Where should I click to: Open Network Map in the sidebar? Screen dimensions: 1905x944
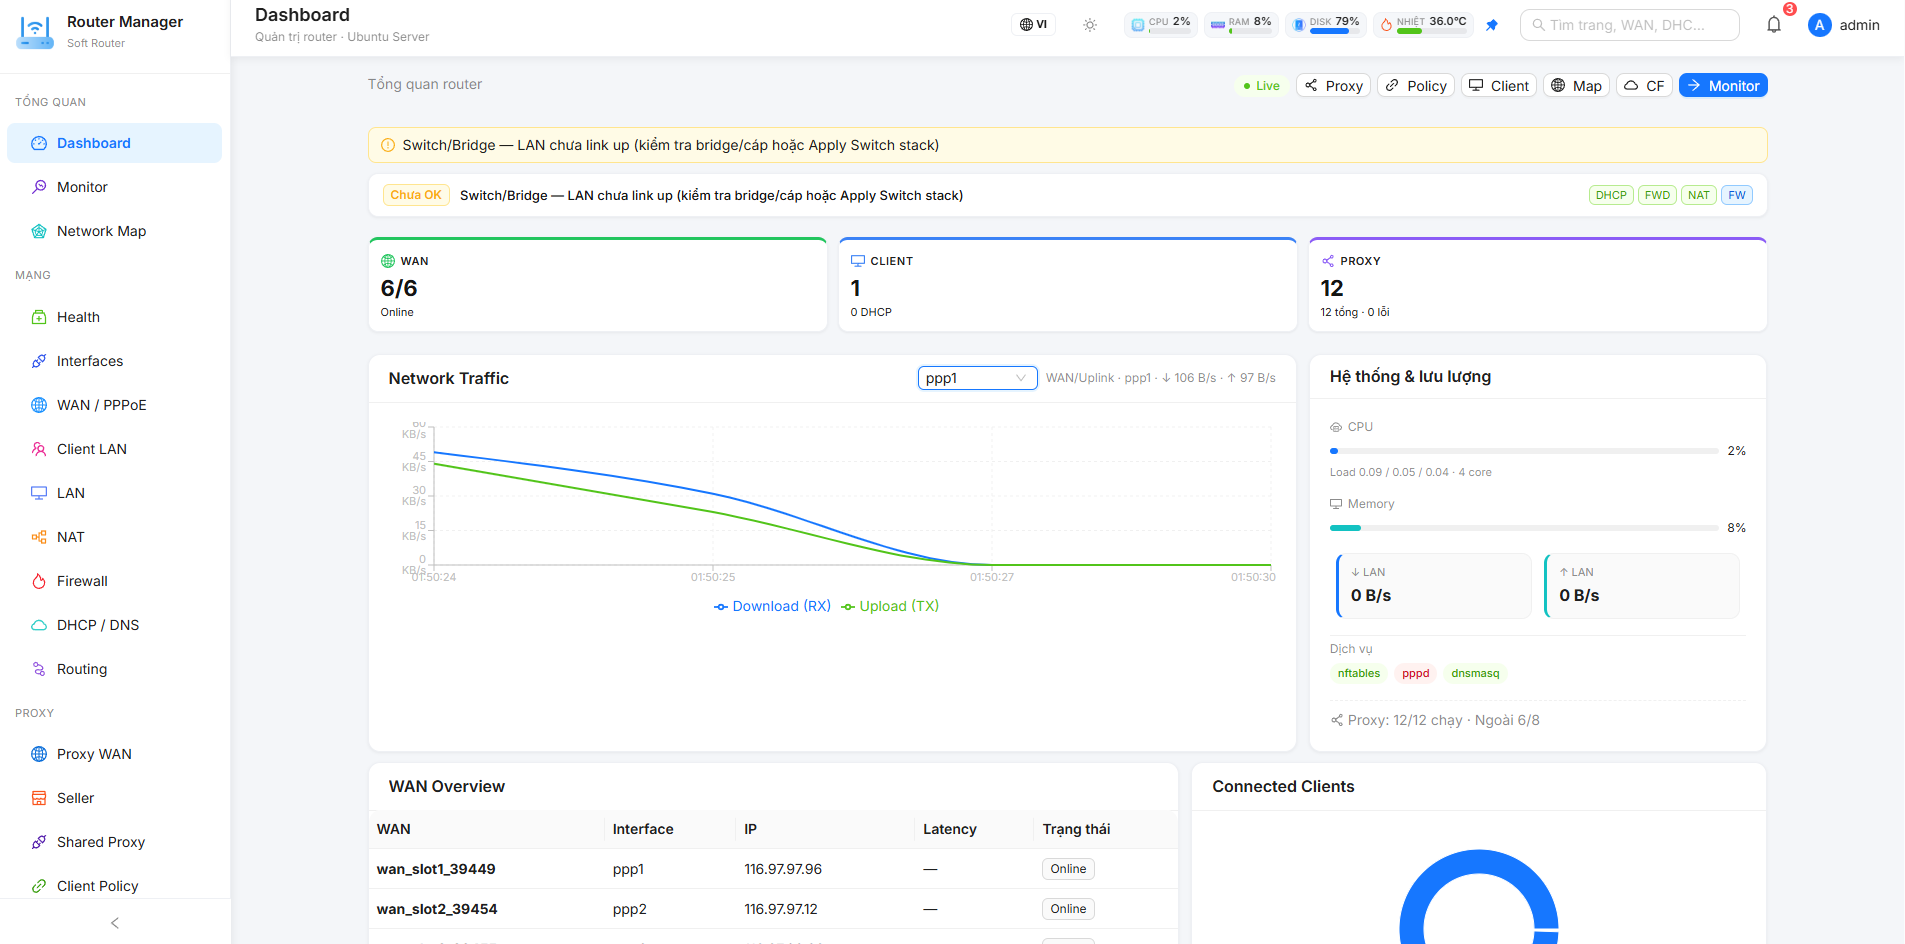114,231
